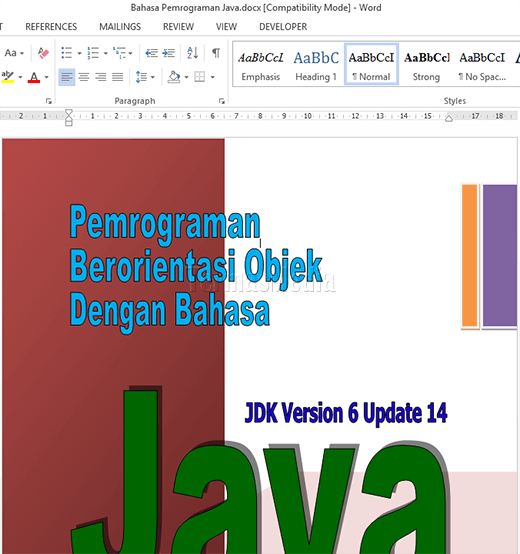Open the REFERENCES tab
The width and height of the screenshot is (520, 554).
point(51,27)
